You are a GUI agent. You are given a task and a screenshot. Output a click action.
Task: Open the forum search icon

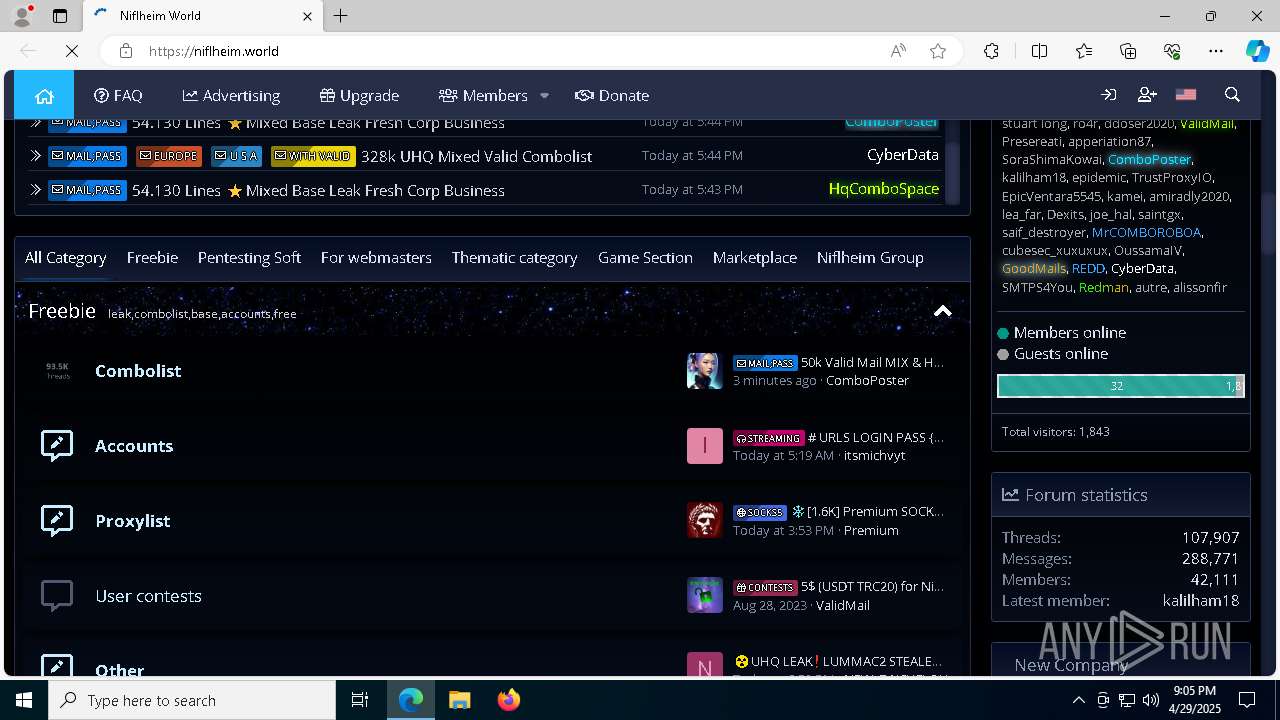pyautogui.click(x=1232, y=95)
